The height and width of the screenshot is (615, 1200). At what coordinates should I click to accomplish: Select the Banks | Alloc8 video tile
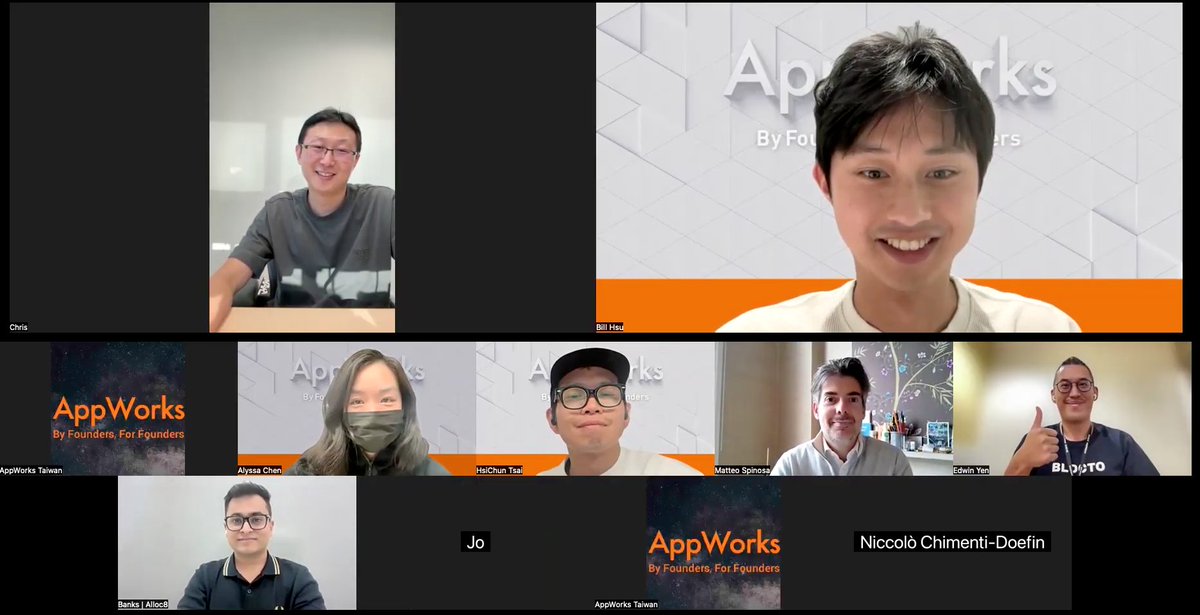[x=237, y=543]
